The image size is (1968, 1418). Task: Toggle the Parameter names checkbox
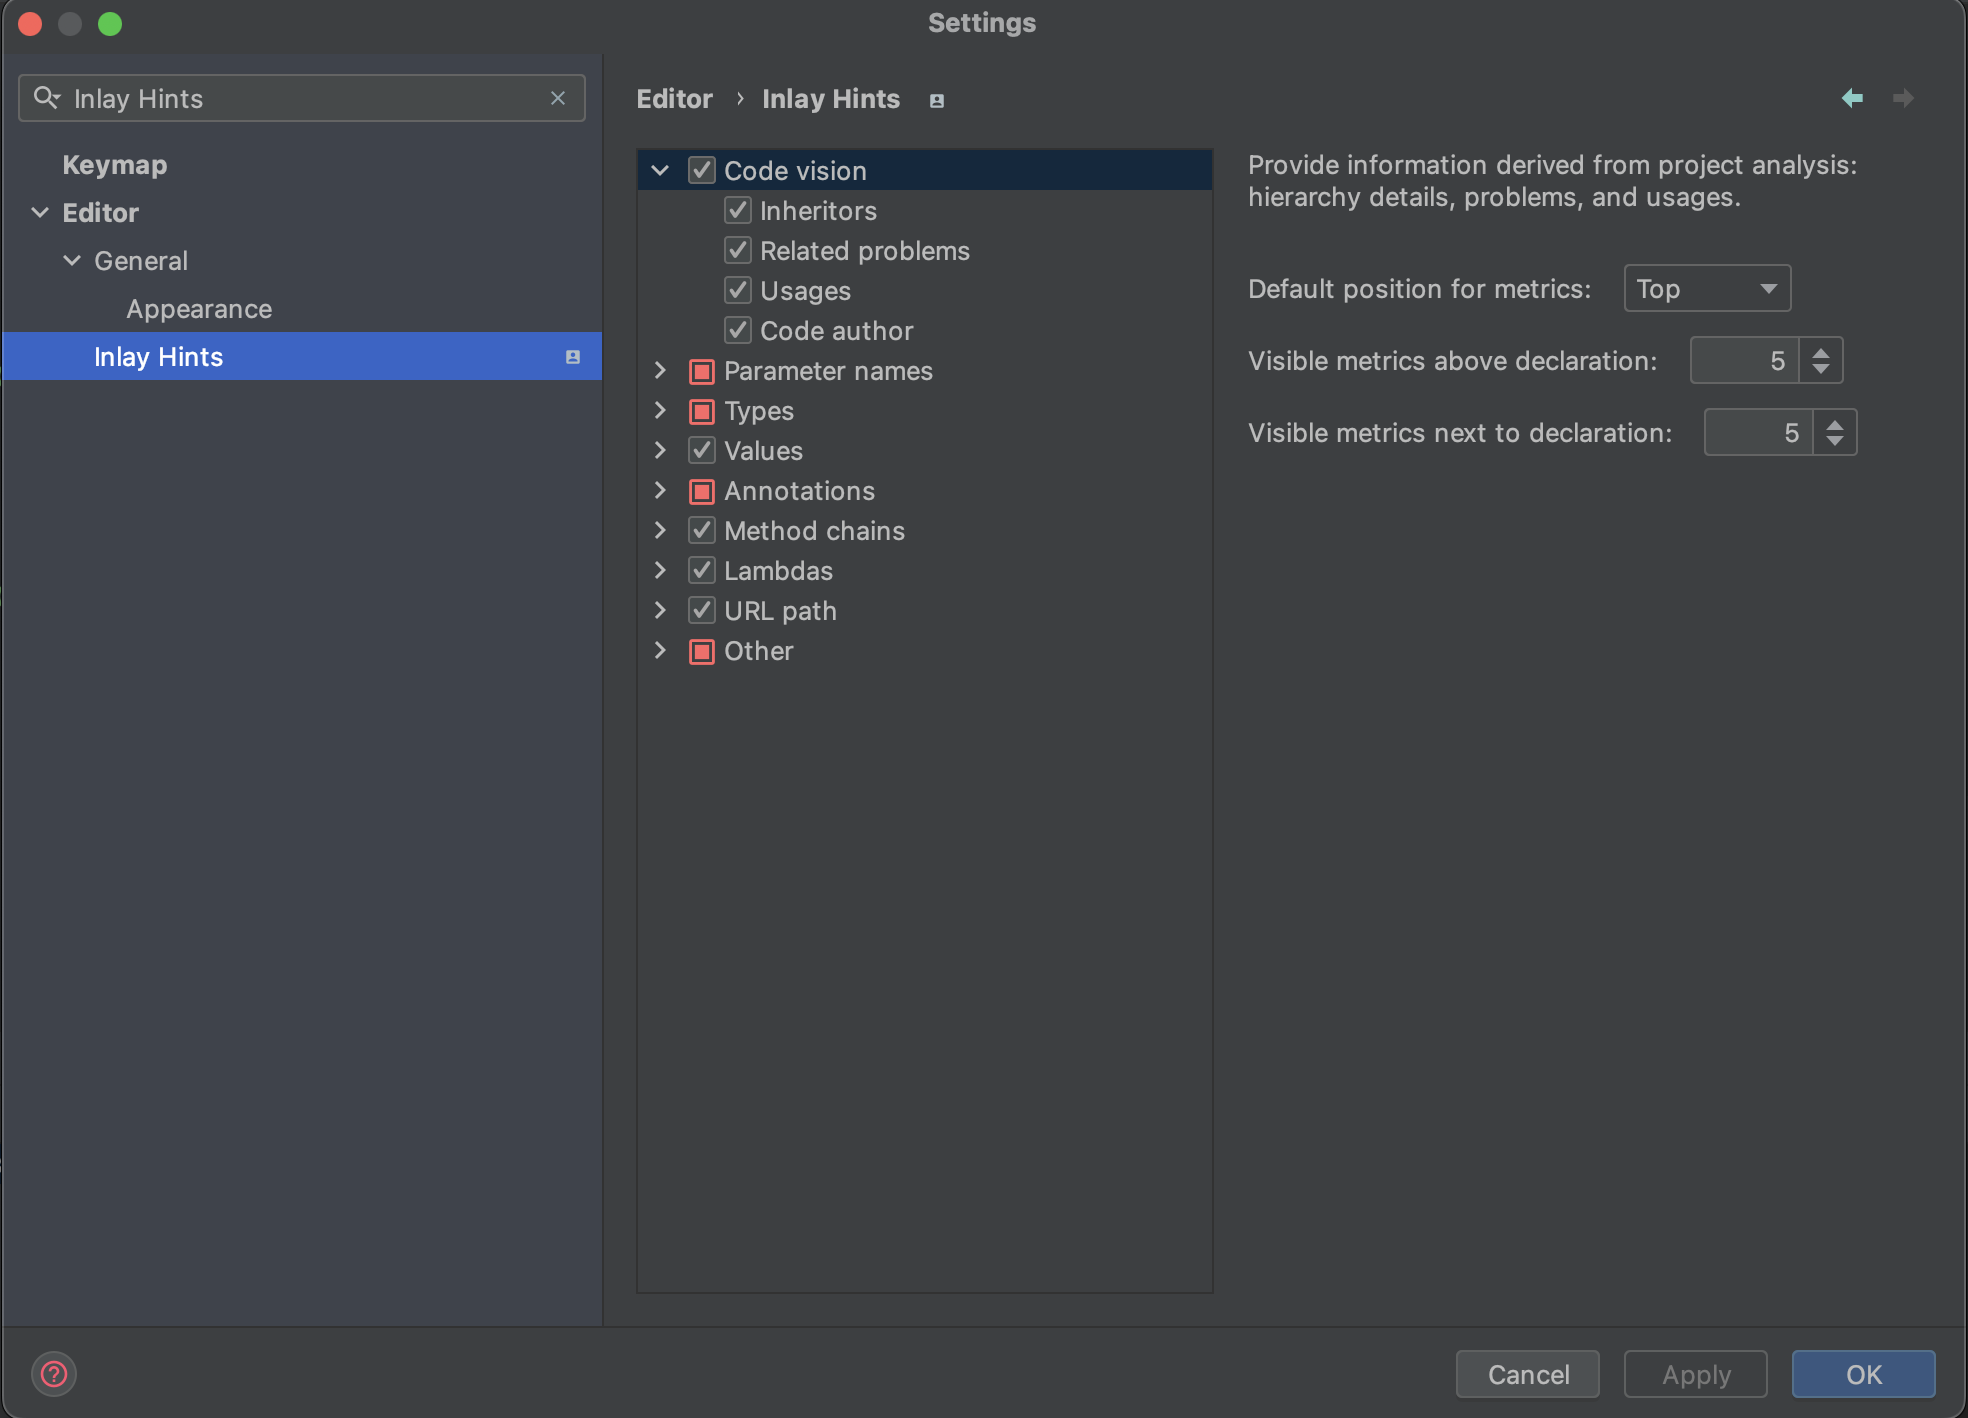click(x=702, y=371)
